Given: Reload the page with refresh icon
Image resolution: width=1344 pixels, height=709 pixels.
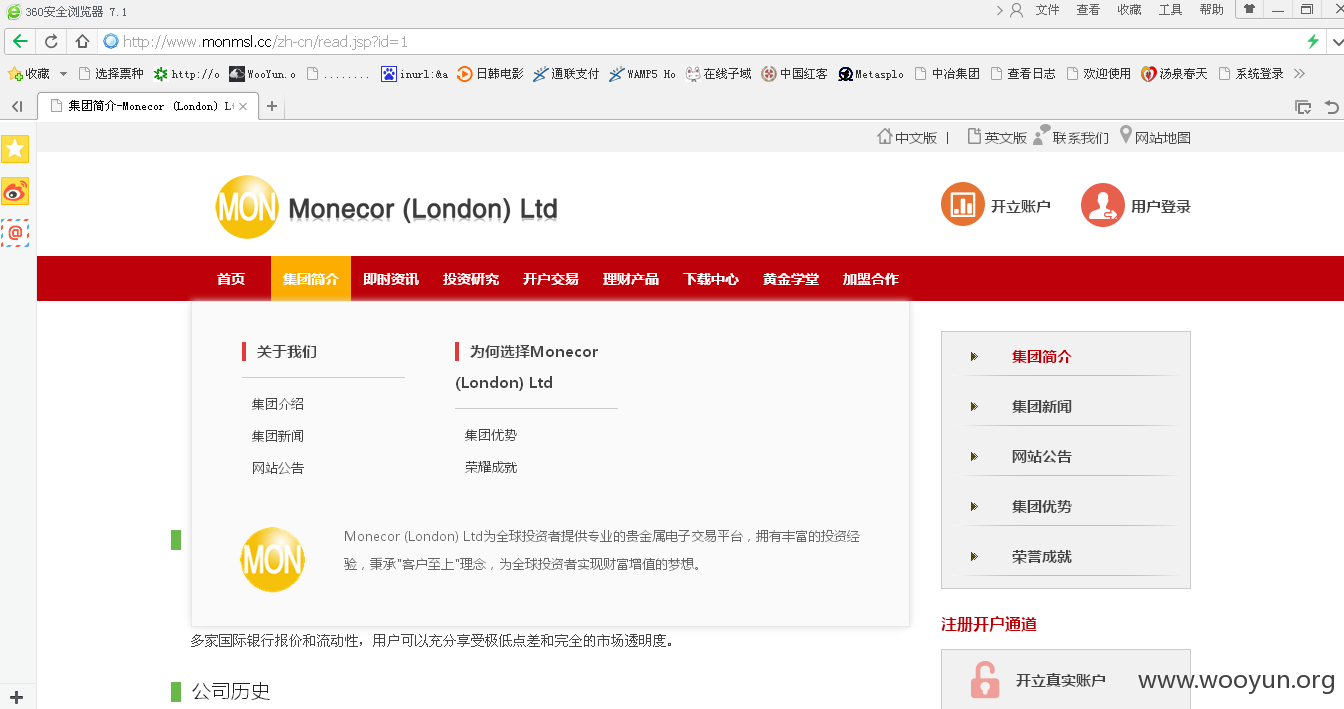Looking at the screenshot, I should [51, 42].
